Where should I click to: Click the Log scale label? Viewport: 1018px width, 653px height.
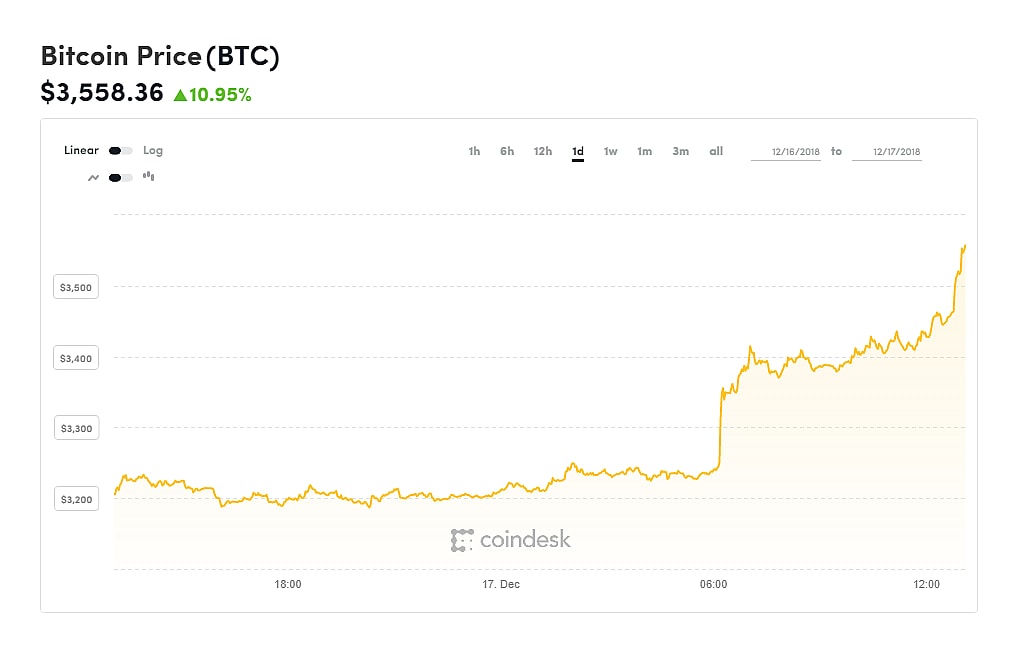(153, 151)
